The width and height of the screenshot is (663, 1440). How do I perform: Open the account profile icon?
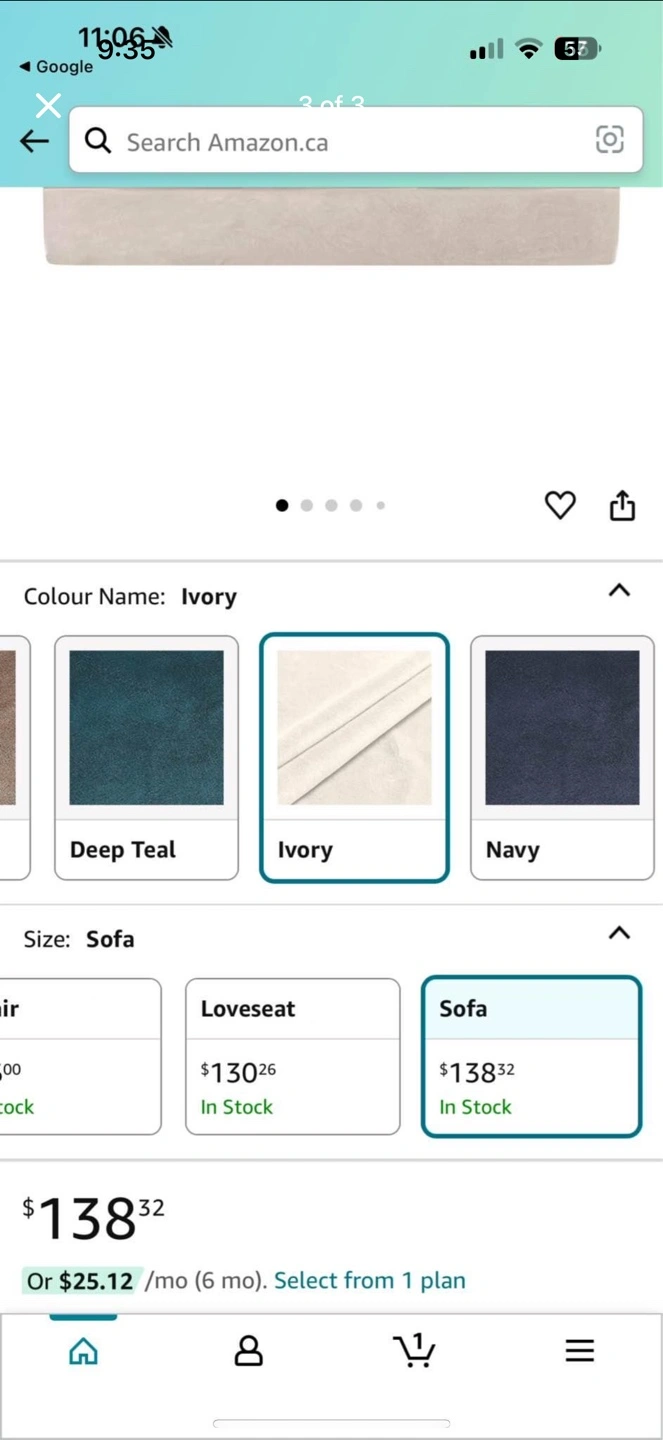[248, 1351]
